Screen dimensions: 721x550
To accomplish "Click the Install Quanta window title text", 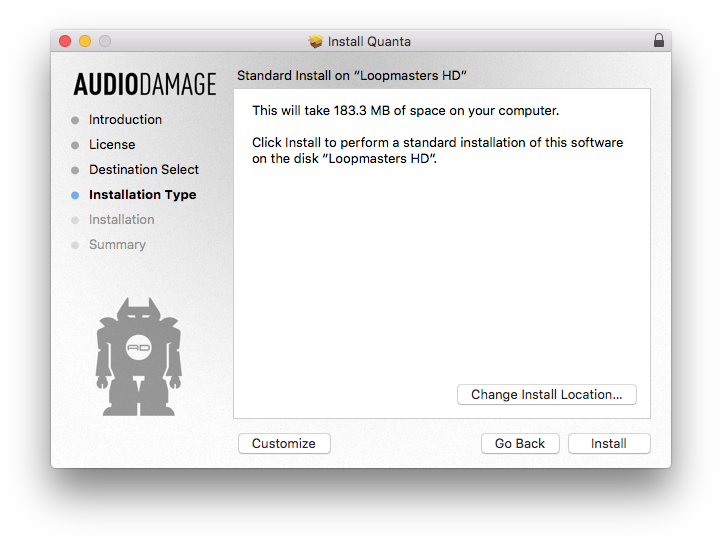I will (x=369, y=41).
